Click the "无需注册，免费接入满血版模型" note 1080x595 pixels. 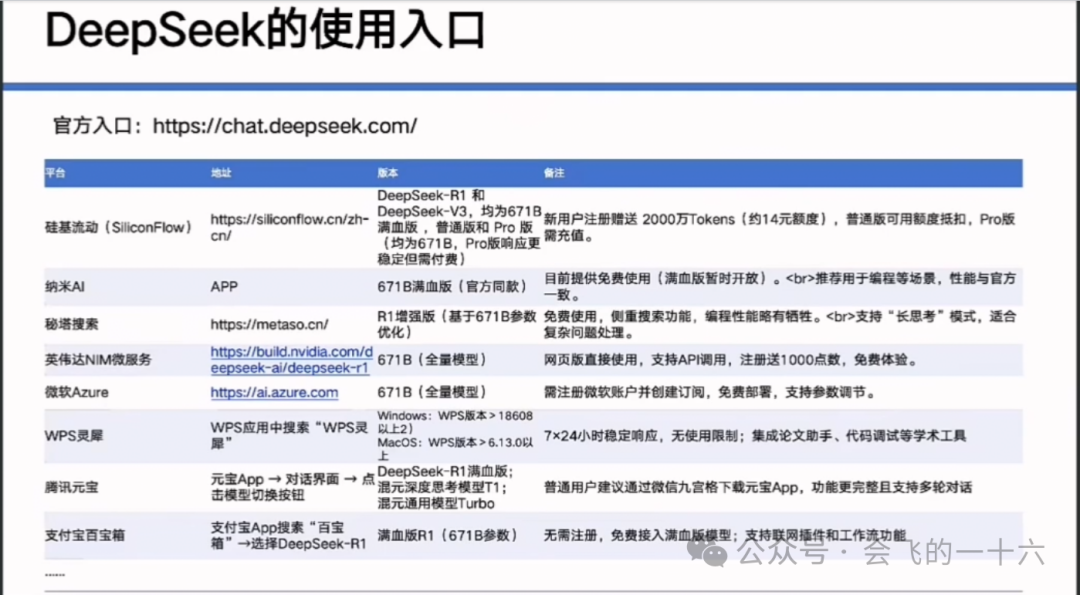point(725,536)
